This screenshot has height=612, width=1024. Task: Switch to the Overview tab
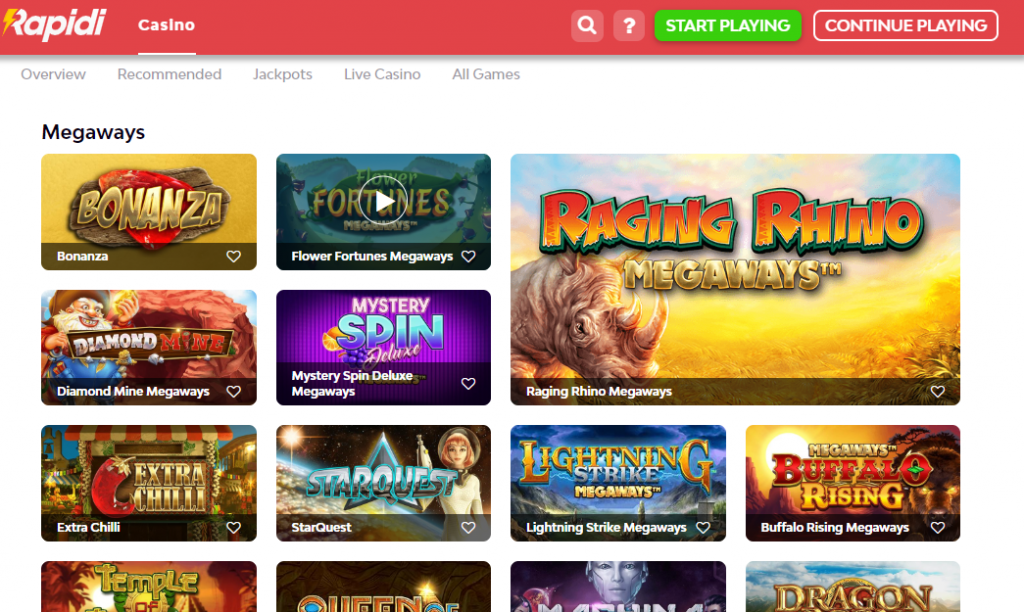click(x=53, y=74)
